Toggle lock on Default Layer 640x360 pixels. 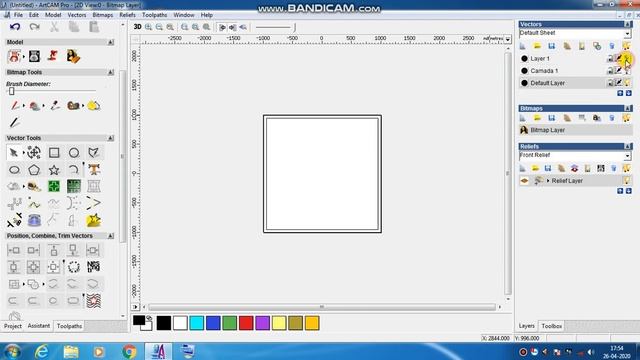[x=610, y=83]
